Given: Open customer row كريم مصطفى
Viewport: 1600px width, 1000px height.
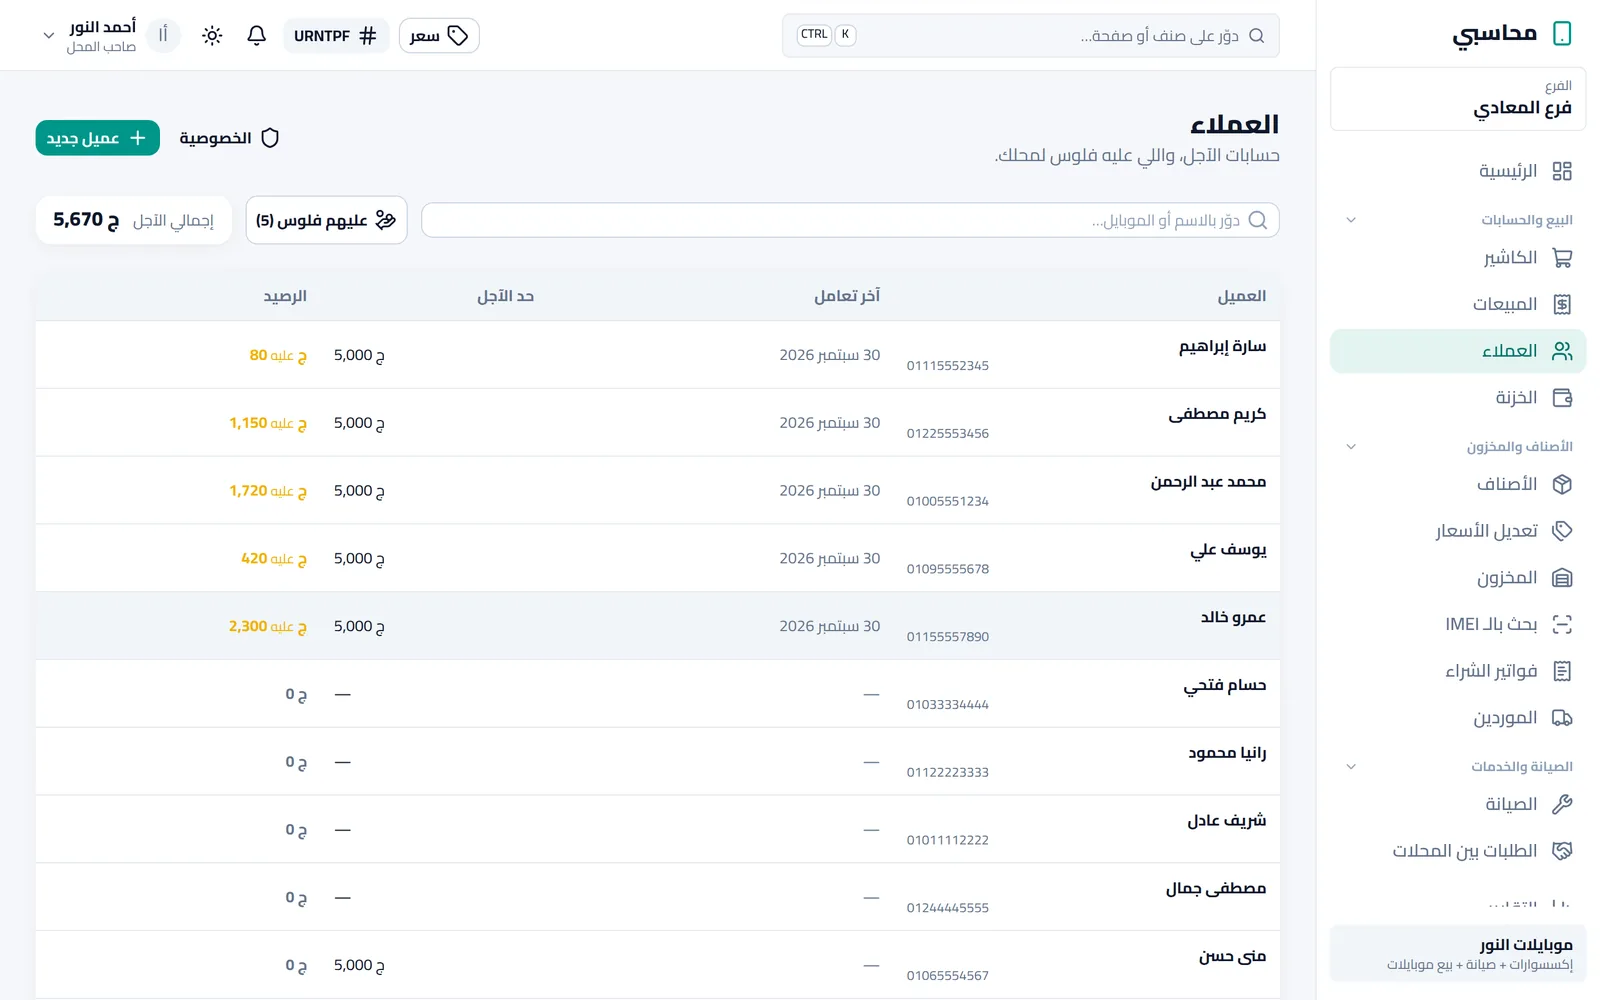Looking at the screenshot, I should click(x=658, y=423).
